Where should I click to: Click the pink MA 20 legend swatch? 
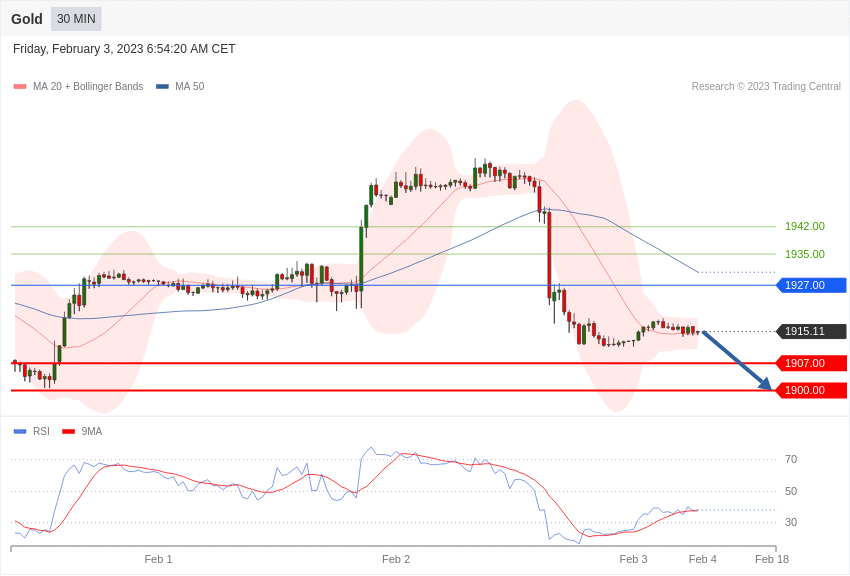[20, 87]
